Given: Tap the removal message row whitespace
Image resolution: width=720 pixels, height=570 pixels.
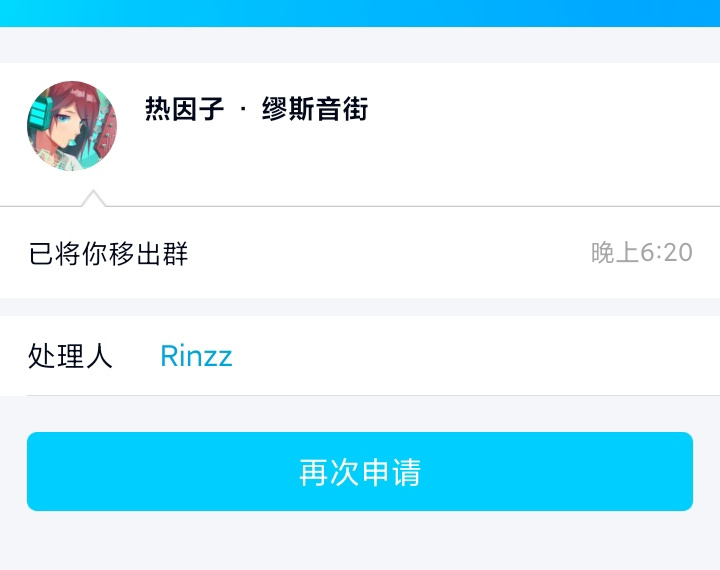Looking at the screenshot, I should click(x=390, y=253).
